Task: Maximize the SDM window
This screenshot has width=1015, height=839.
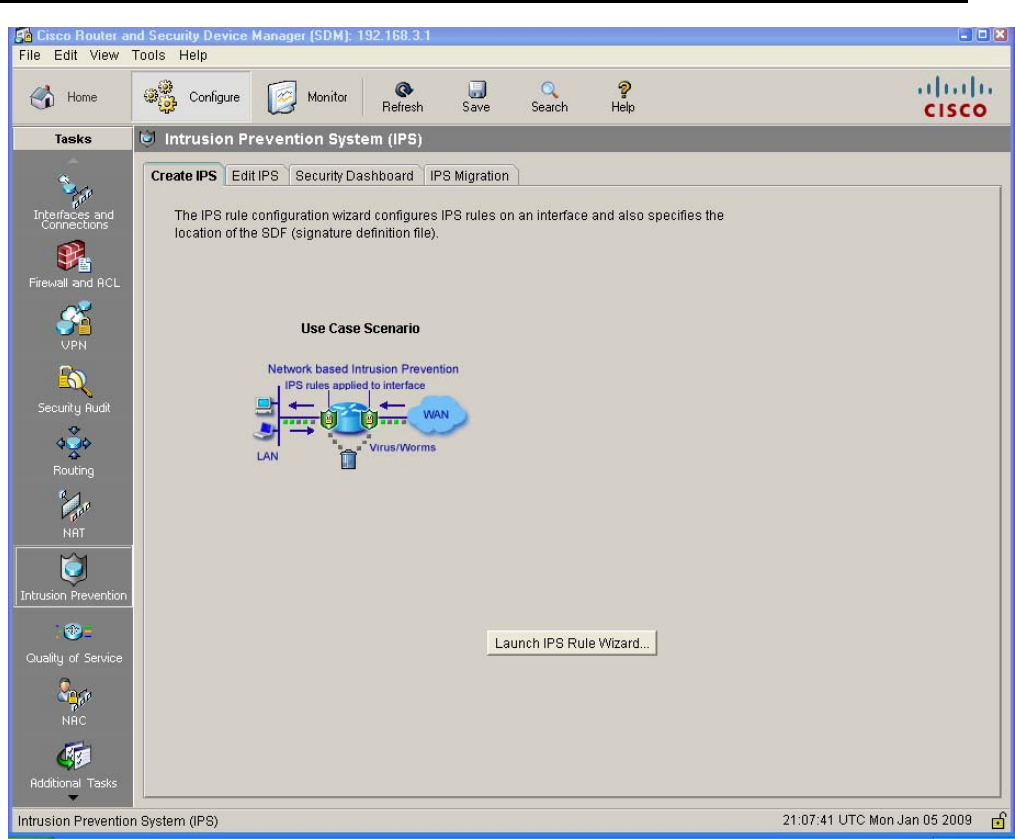Action: point(983,35)
